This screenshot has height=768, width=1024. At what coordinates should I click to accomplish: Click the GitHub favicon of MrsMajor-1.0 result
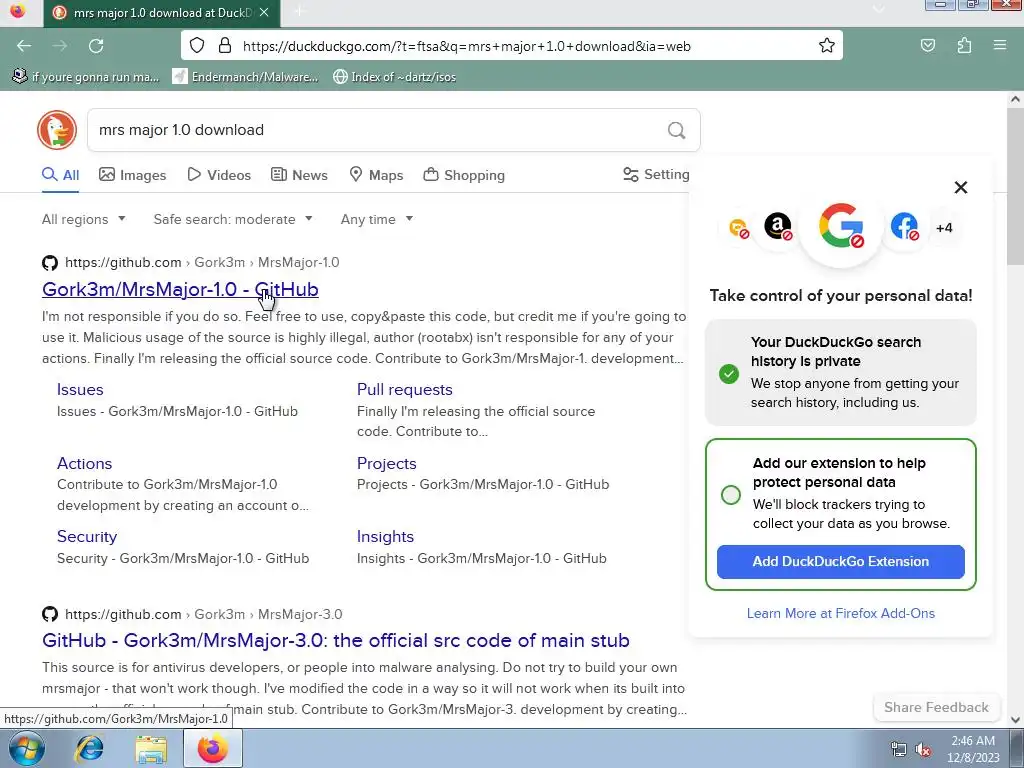point(50,263)
